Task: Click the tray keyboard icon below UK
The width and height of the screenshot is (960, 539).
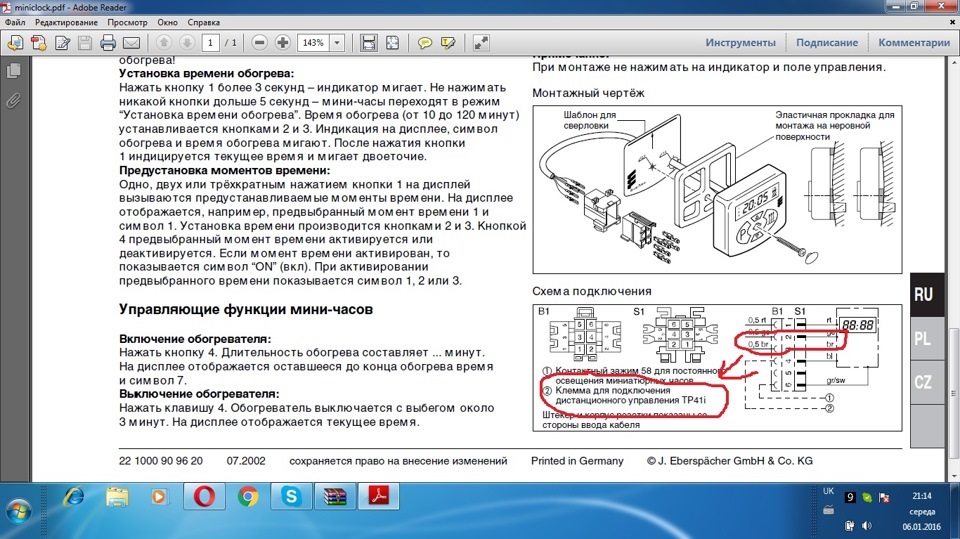Action: (828, 510)
